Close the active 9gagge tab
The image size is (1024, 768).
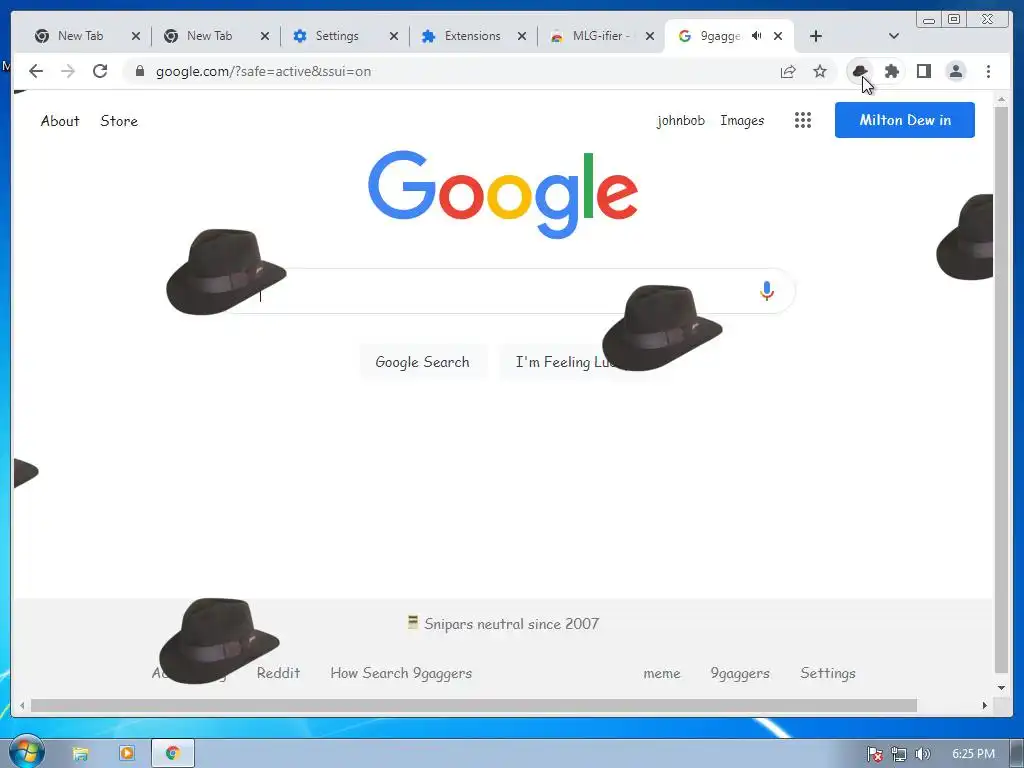pyautogui.click(x=778, y=36)
